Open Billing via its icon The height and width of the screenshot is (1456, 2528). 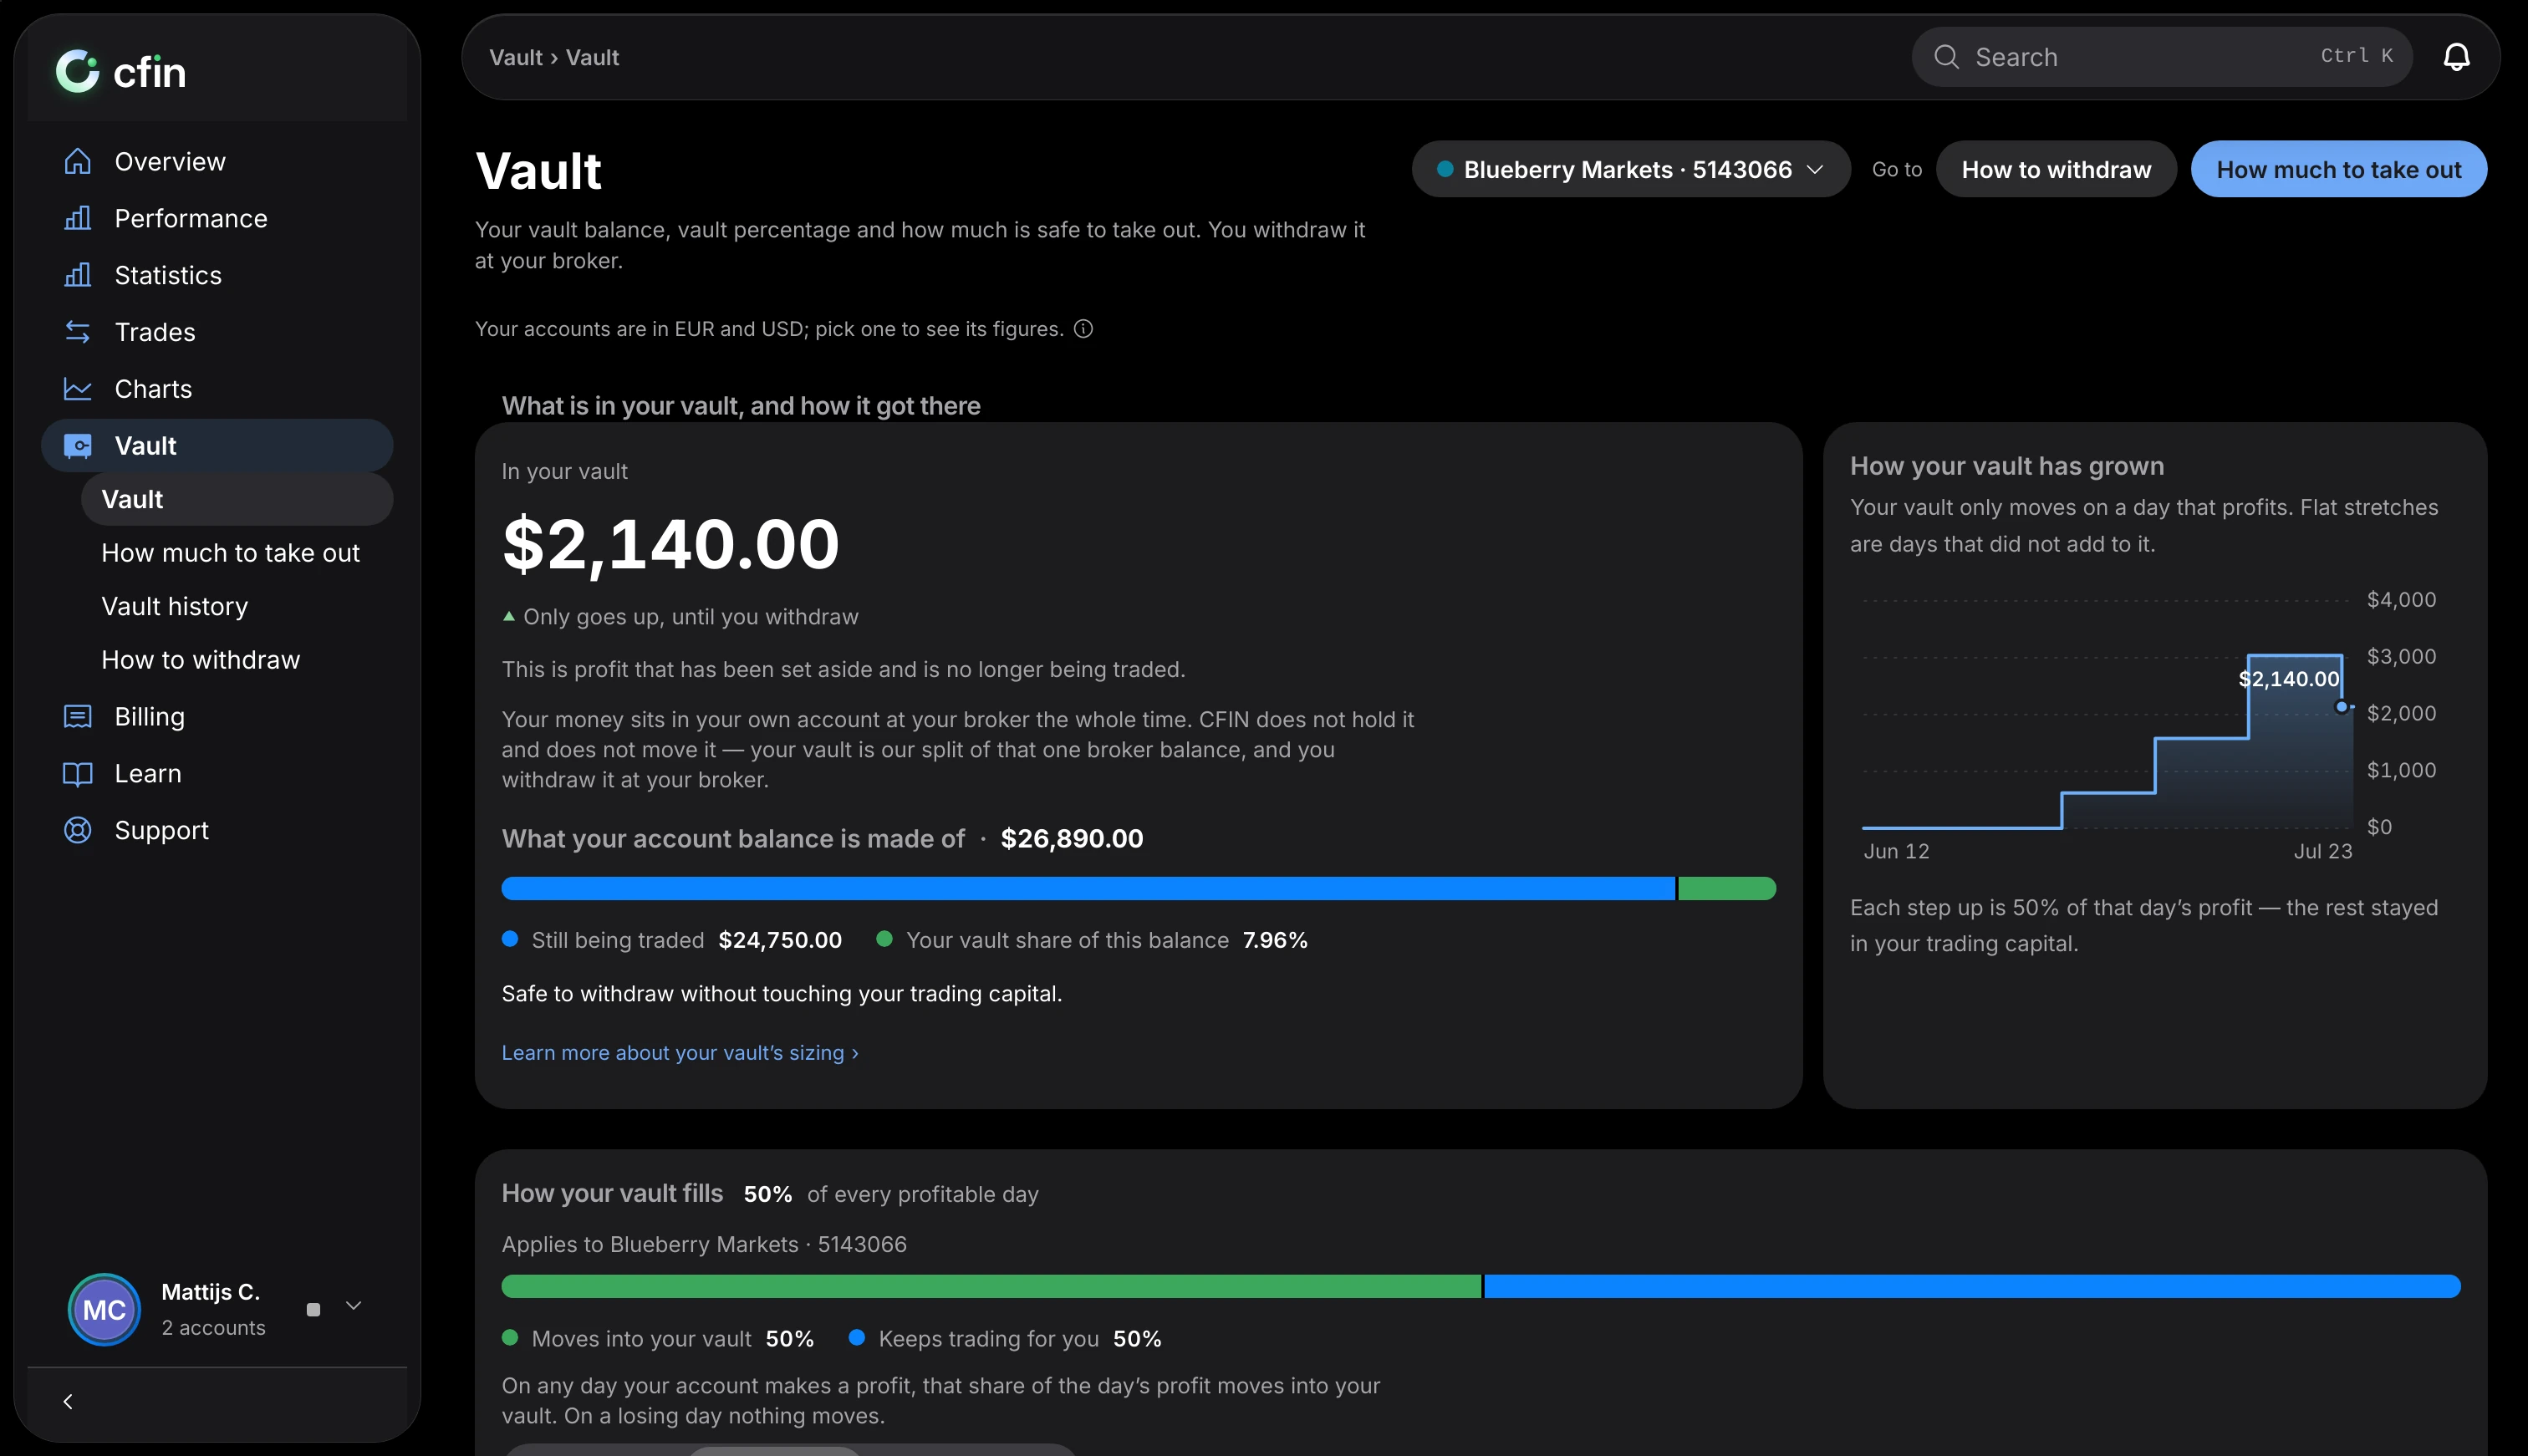coord(78,717)
